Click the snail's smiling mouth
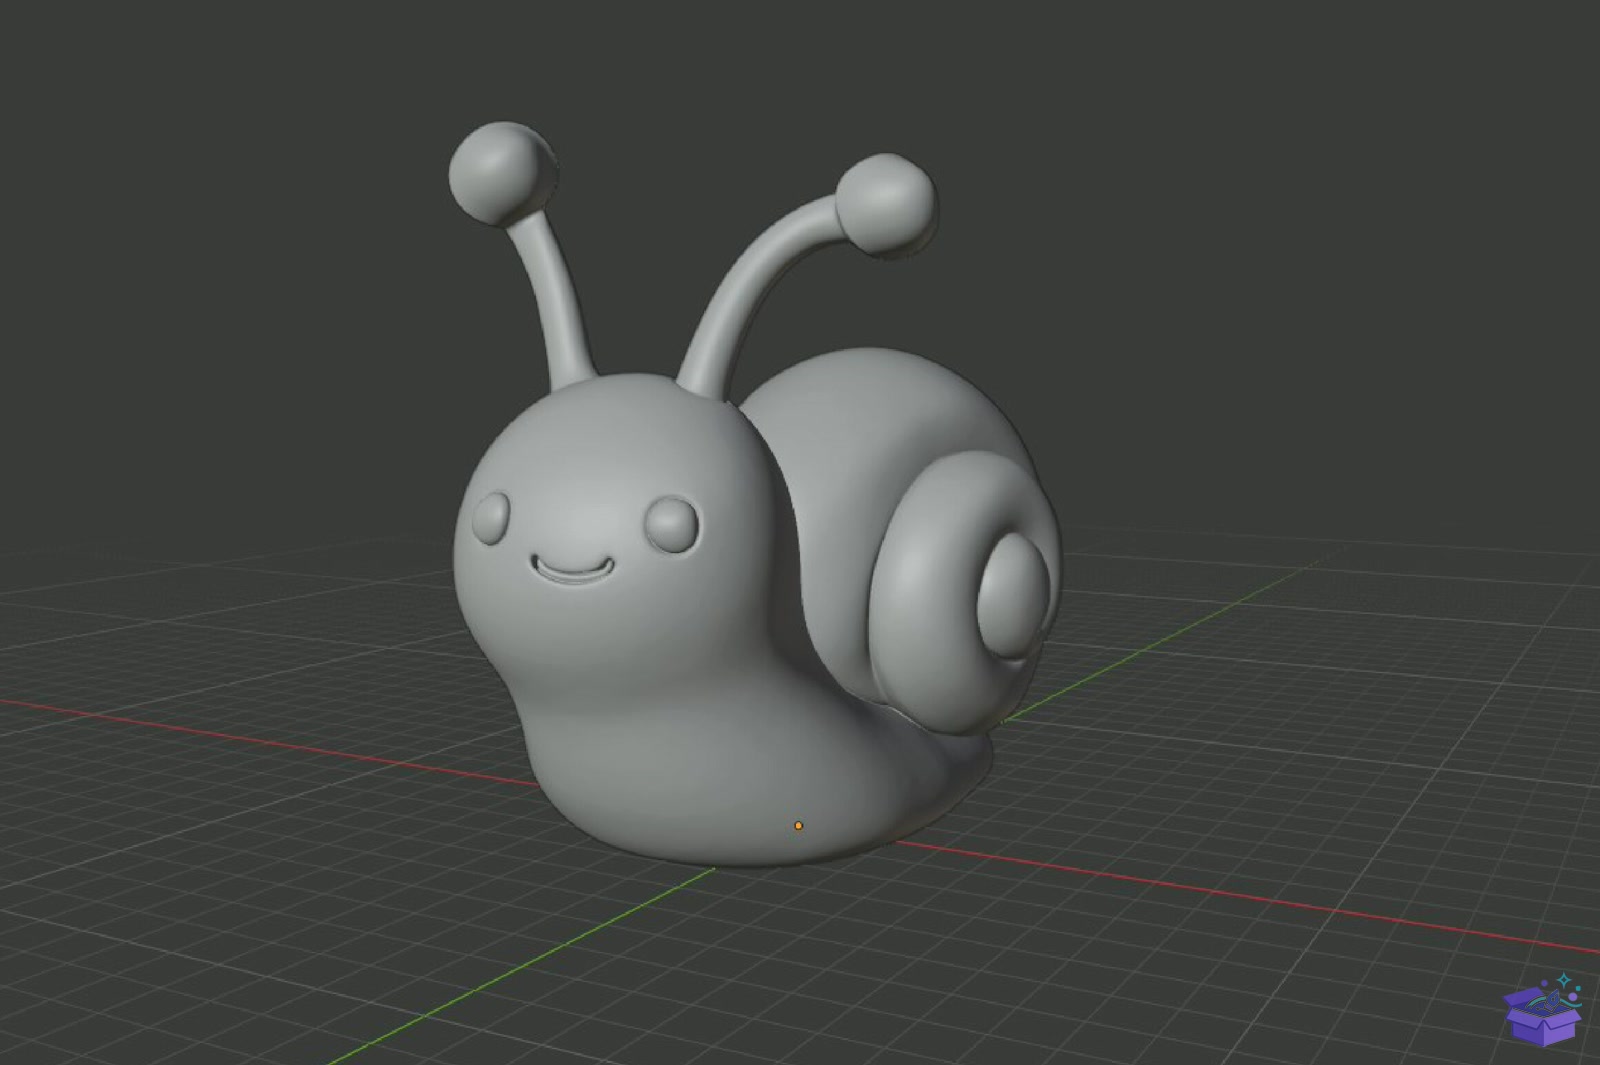 571,570
